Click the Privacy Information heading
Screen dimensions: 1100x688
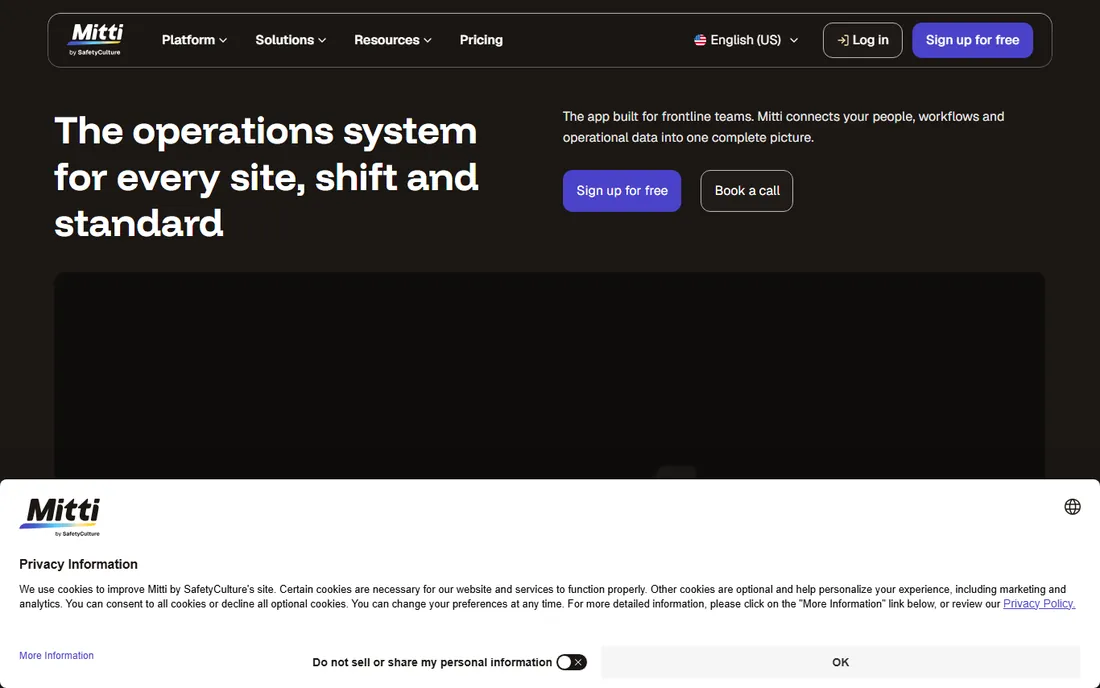(79, 564)
